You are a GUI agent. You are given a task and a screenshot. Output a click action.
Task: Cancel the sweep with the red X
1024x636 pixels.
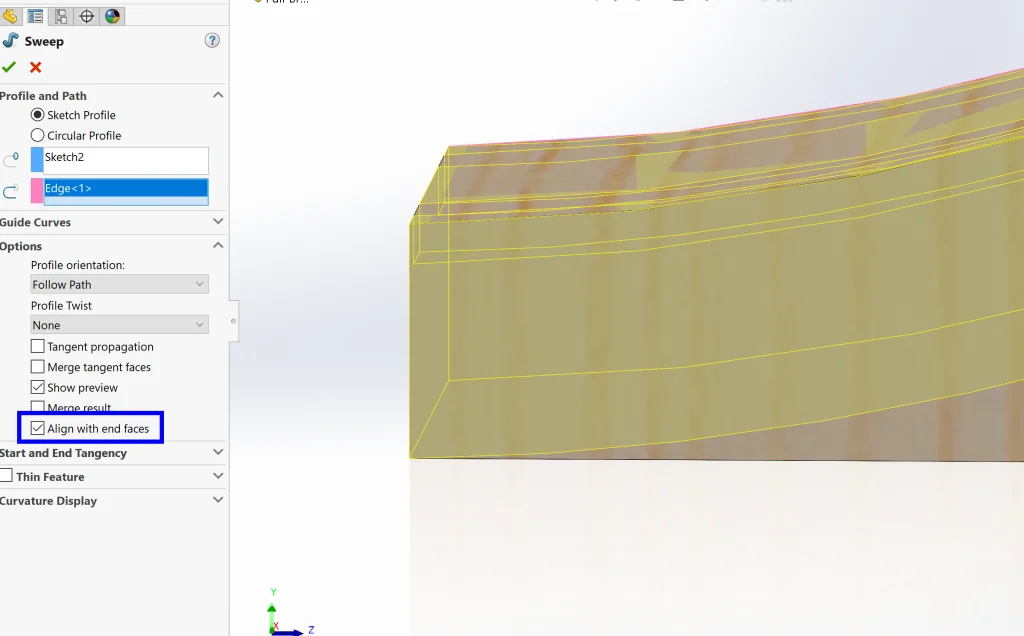pyautogui.click(x=36, y=67)
